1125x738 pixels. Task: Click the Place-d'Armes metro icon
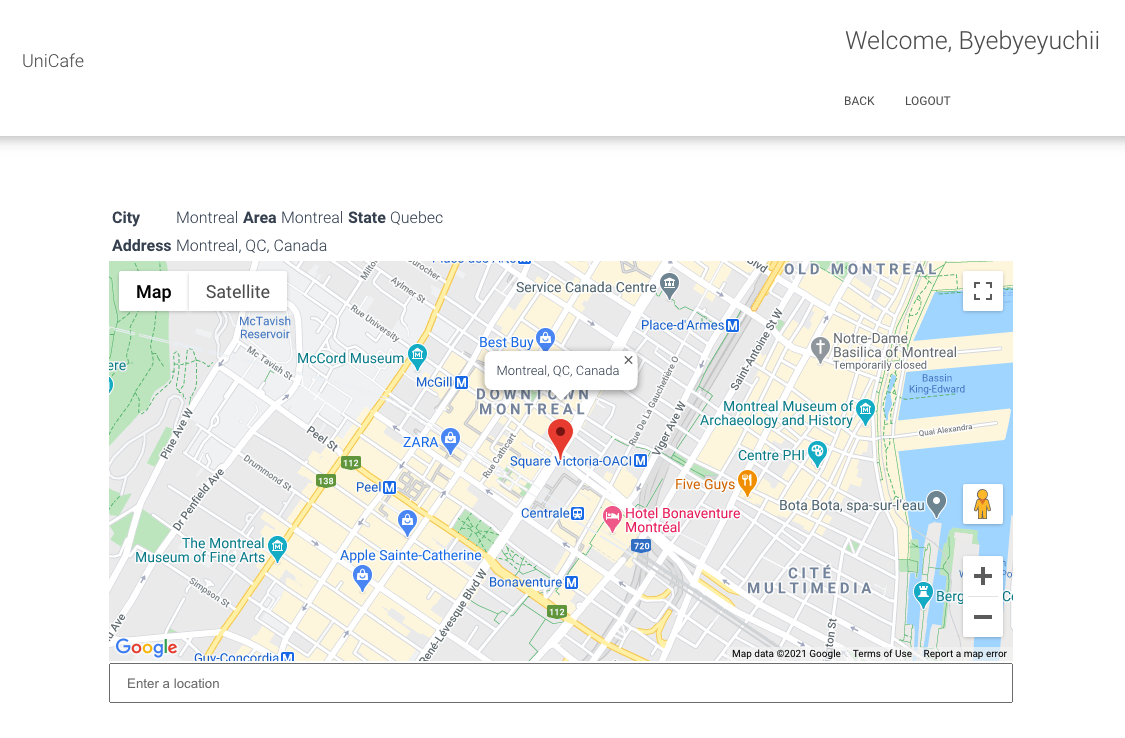click(733, 325)
